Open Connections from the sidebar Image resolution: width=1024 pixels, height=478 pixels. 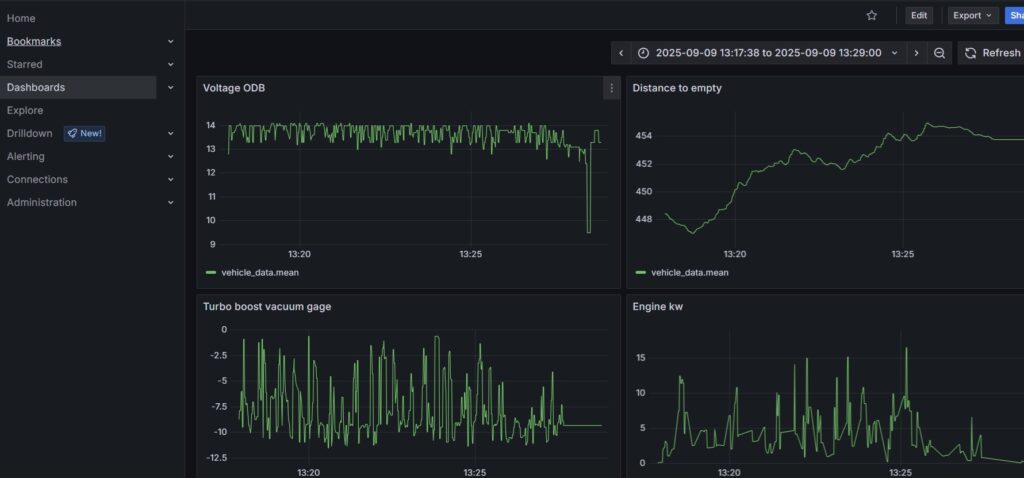37,179
